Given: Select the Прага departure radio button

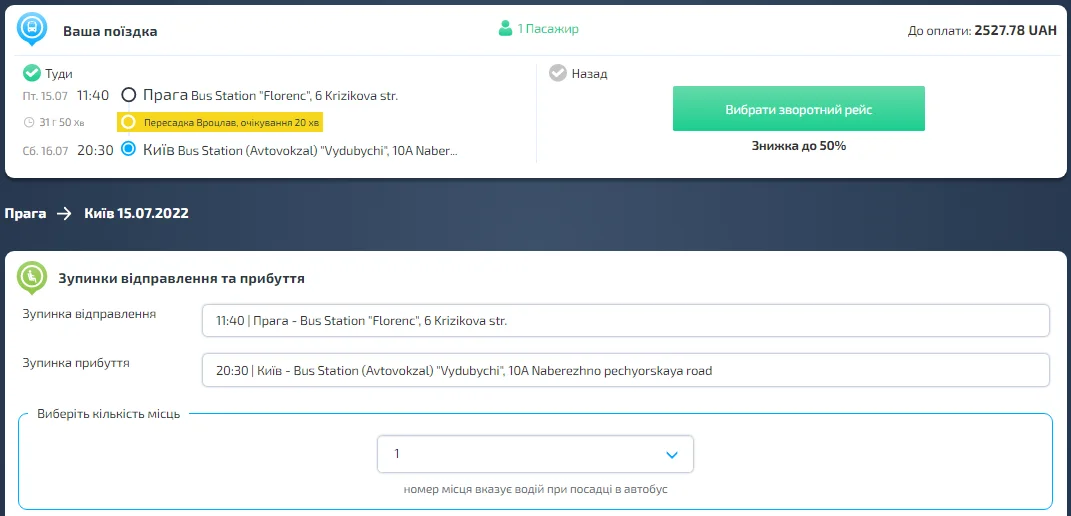Looking at the screenshot, I should 128,95.
